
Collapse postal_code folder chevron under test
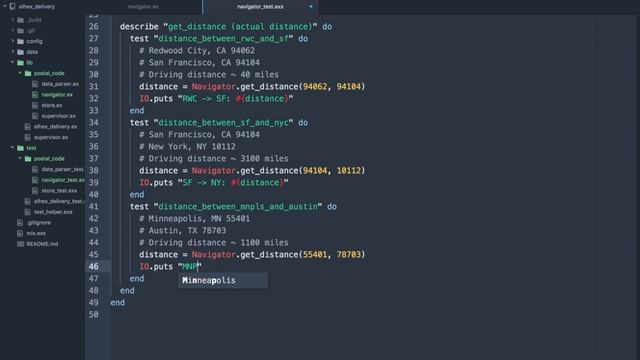pos(20,158)
